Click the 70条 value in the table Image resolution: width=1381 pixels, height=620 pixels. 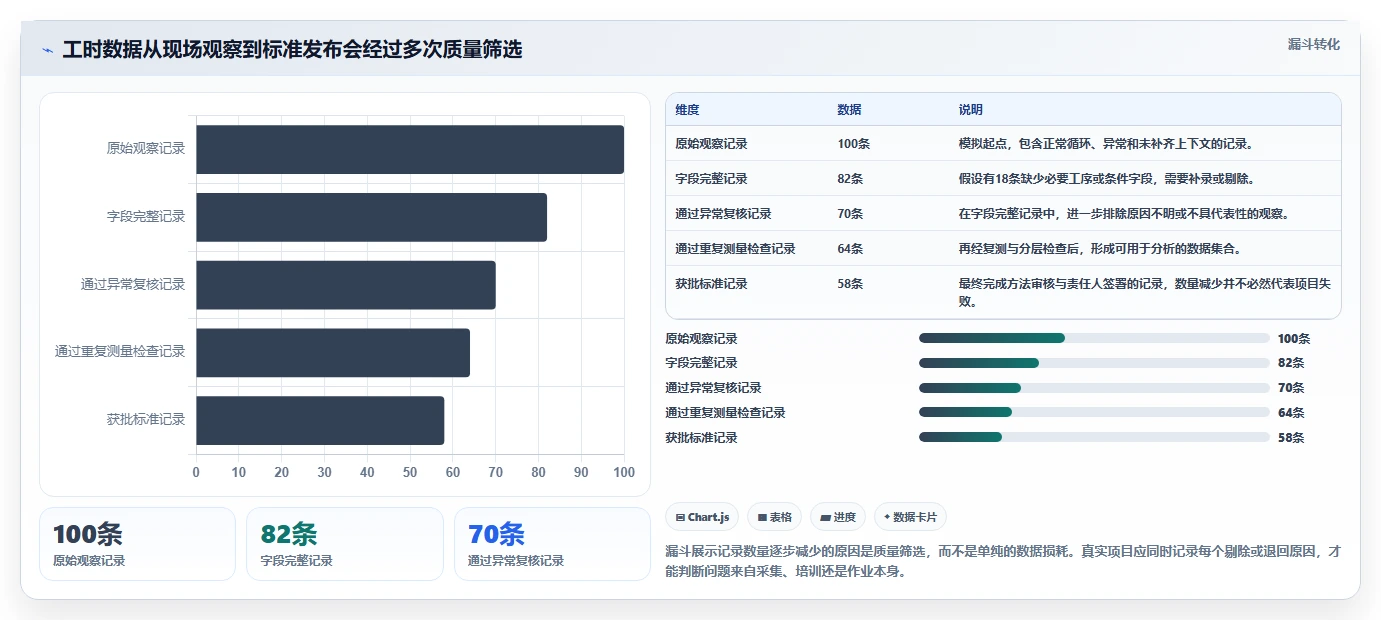pyautogui.click(x=850, y=214)
